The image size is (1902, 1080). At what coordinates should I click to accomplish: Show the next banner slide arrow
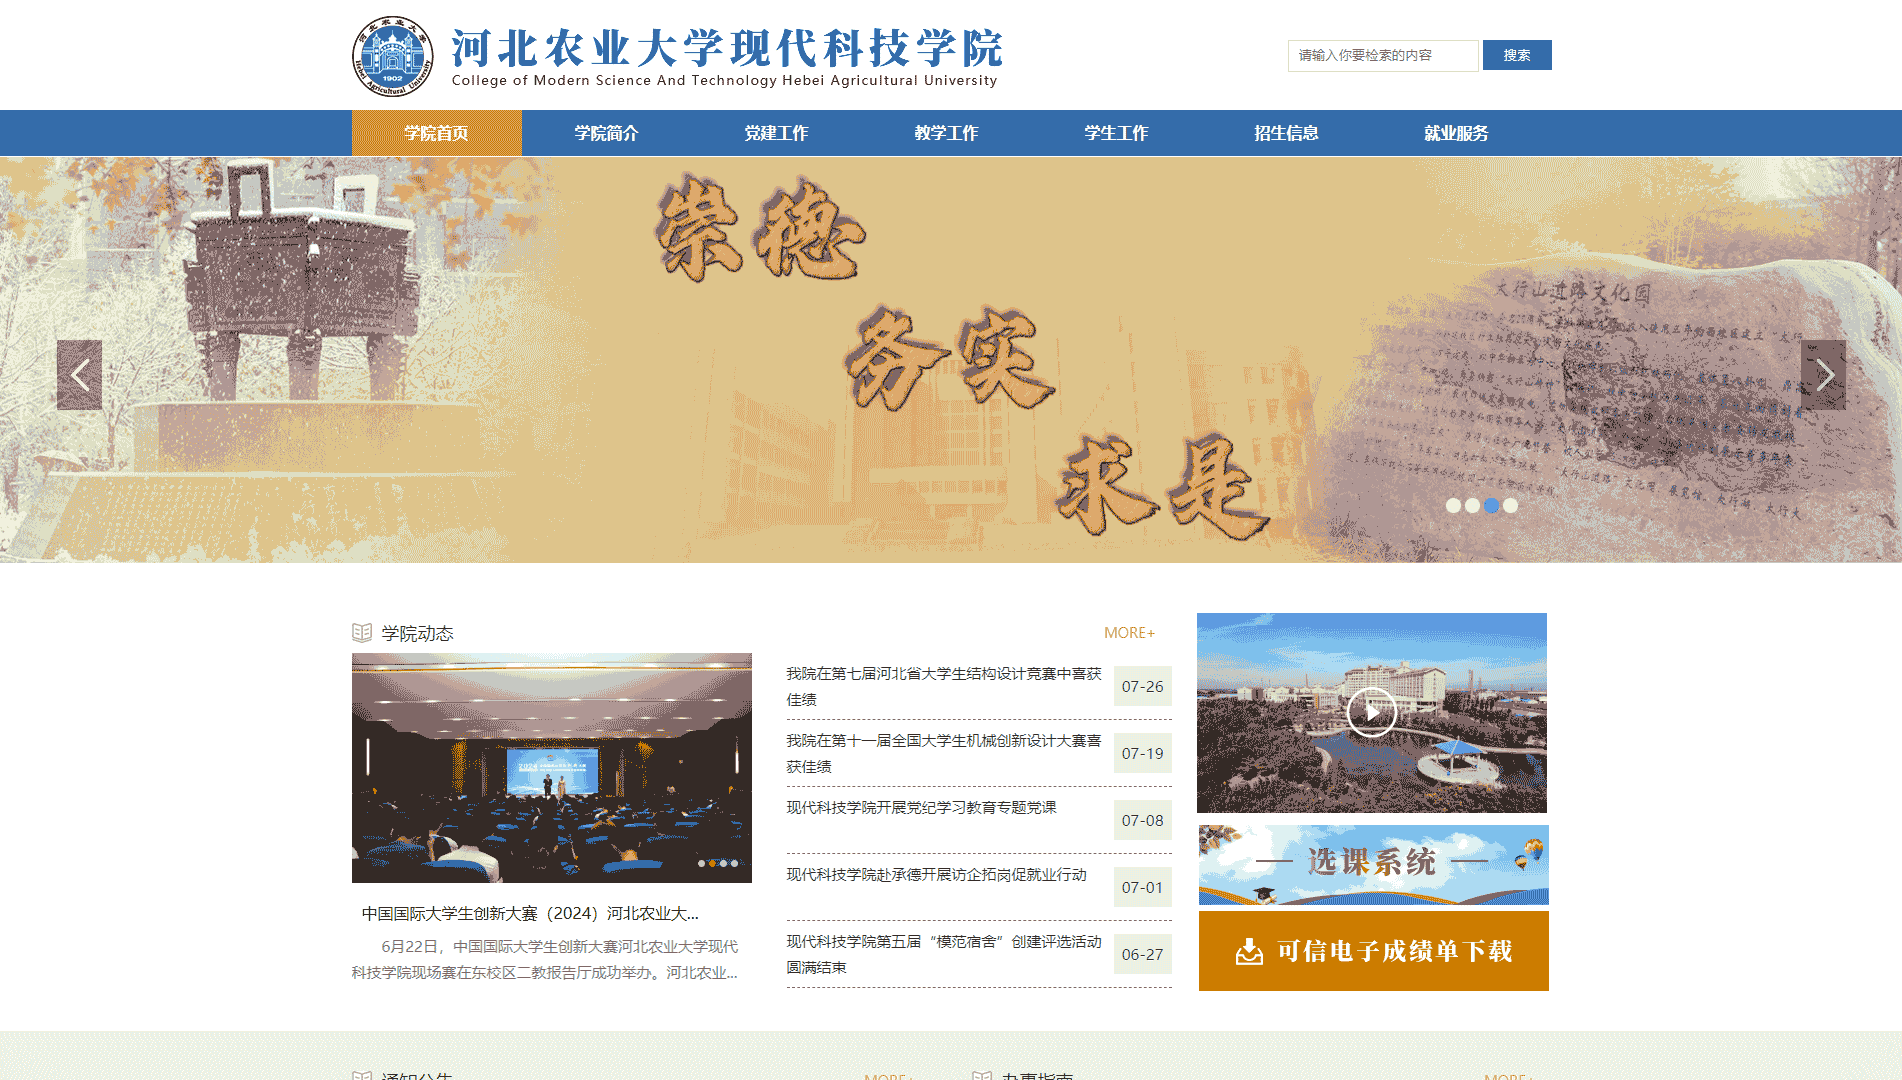1823,375
